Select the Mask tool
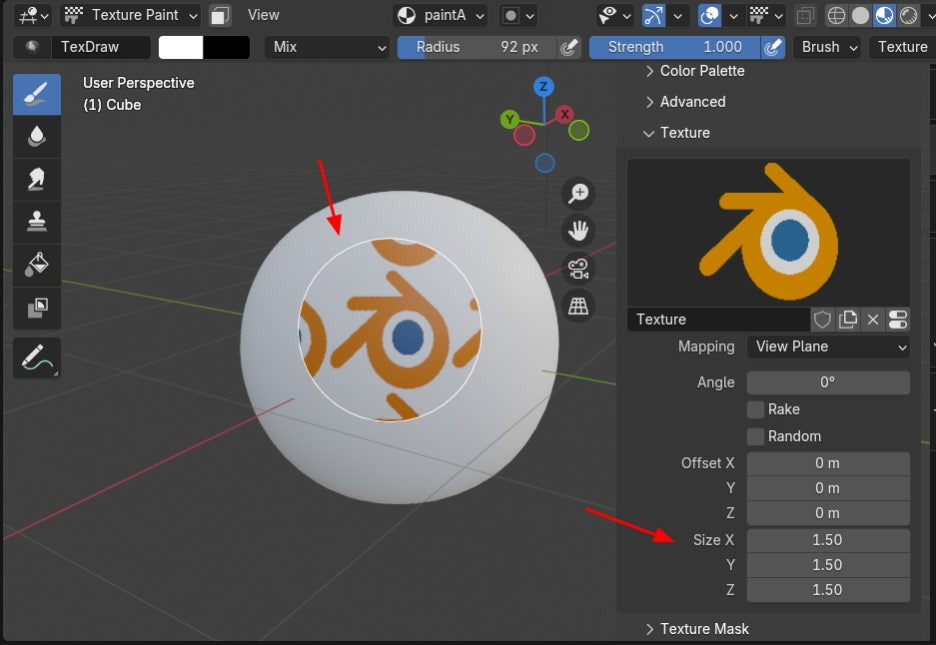 (36, 308)
